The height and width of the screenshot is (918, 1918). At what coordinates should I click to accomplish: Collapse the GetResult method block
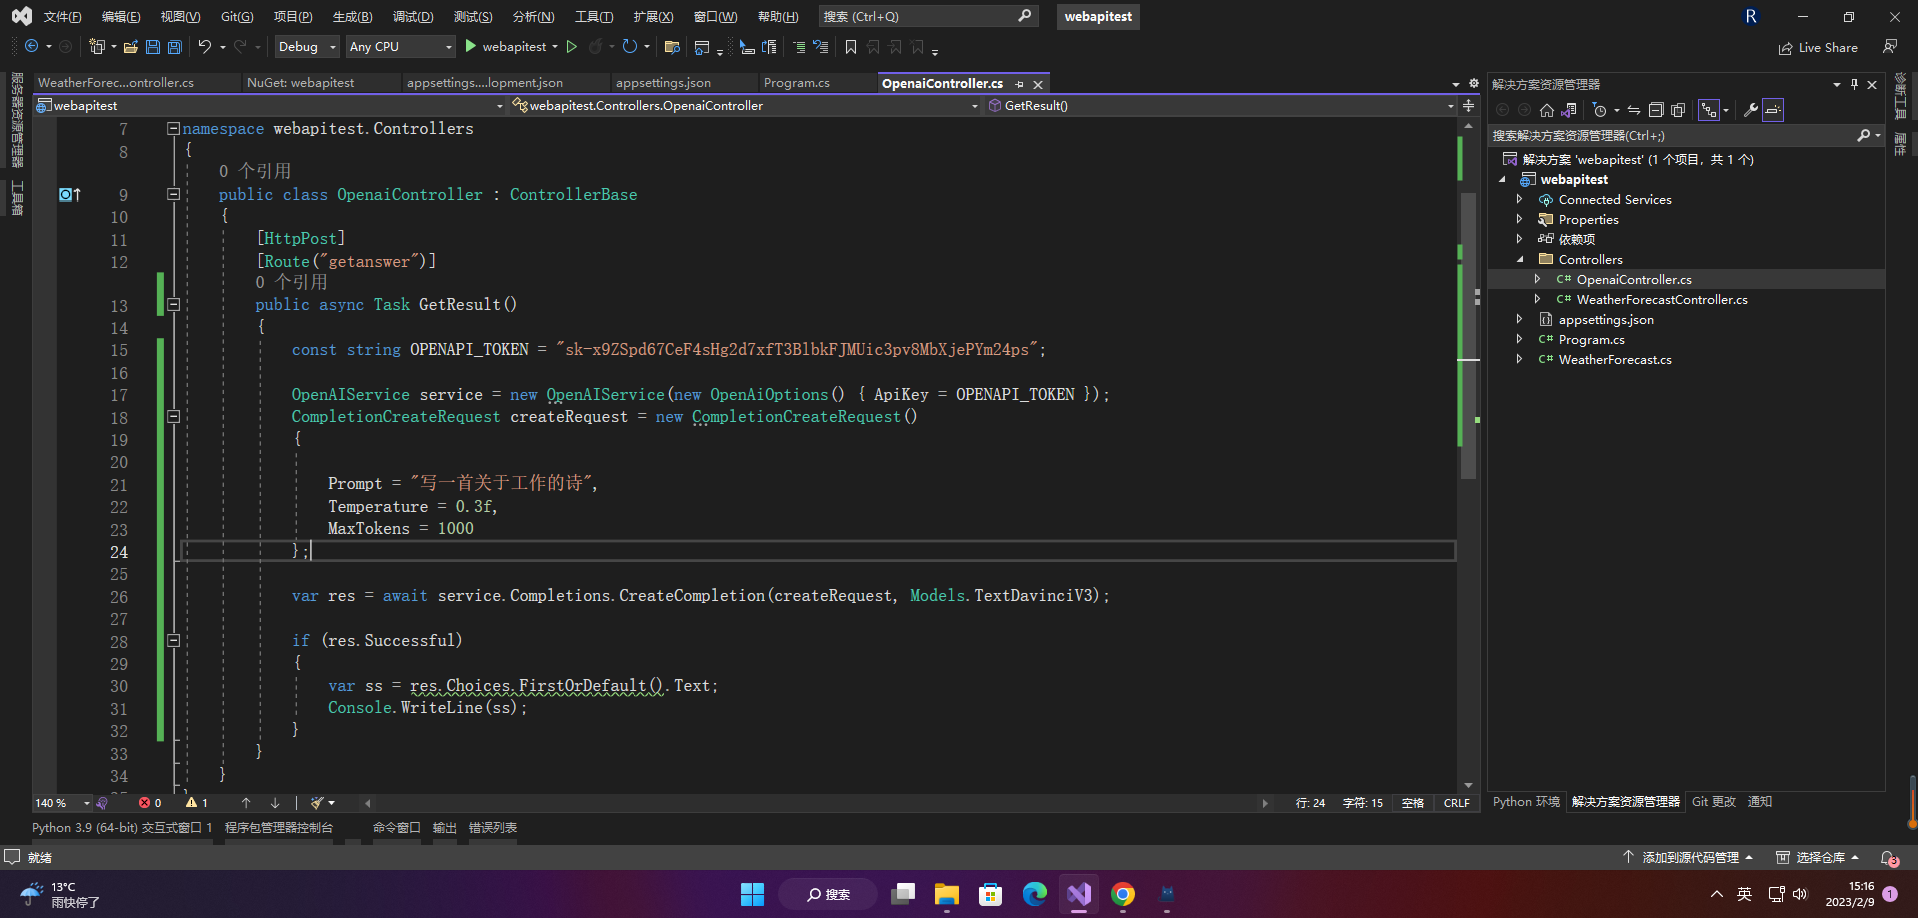pos(174,305)
